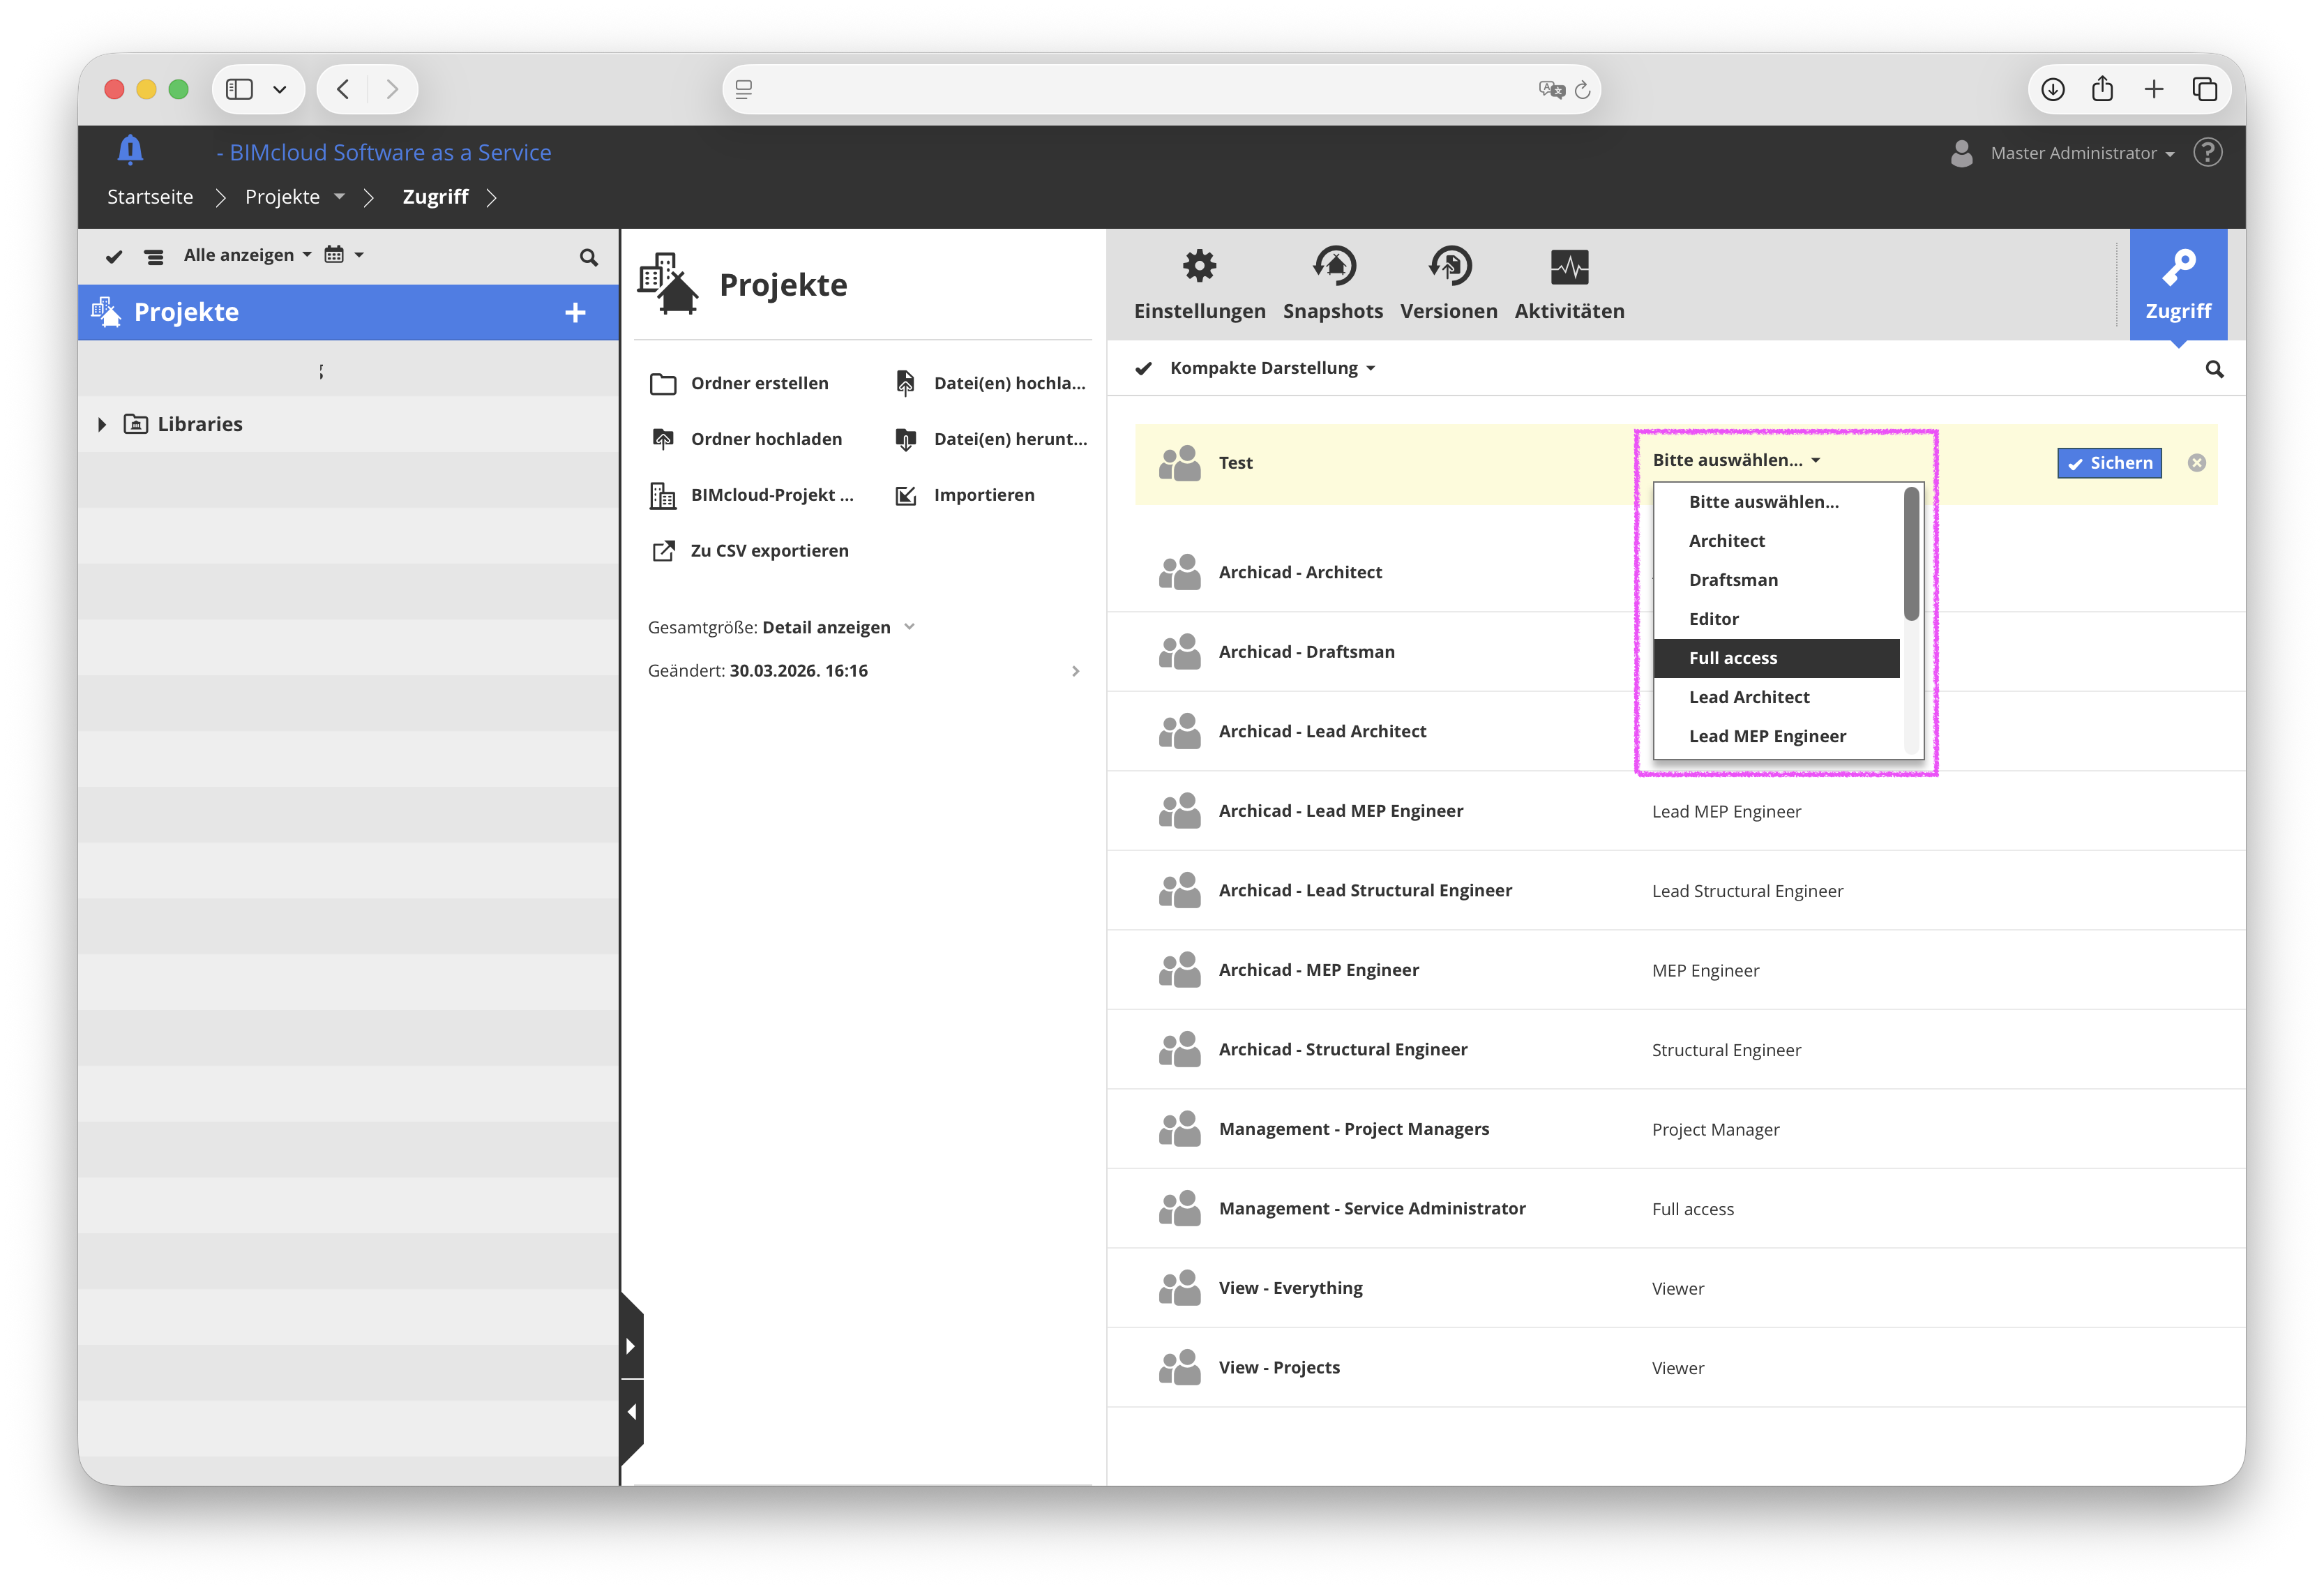This screenshot has height=1589, width=2324.
Task: Click the plus icon next to Projekte
Action: [575, 312]
